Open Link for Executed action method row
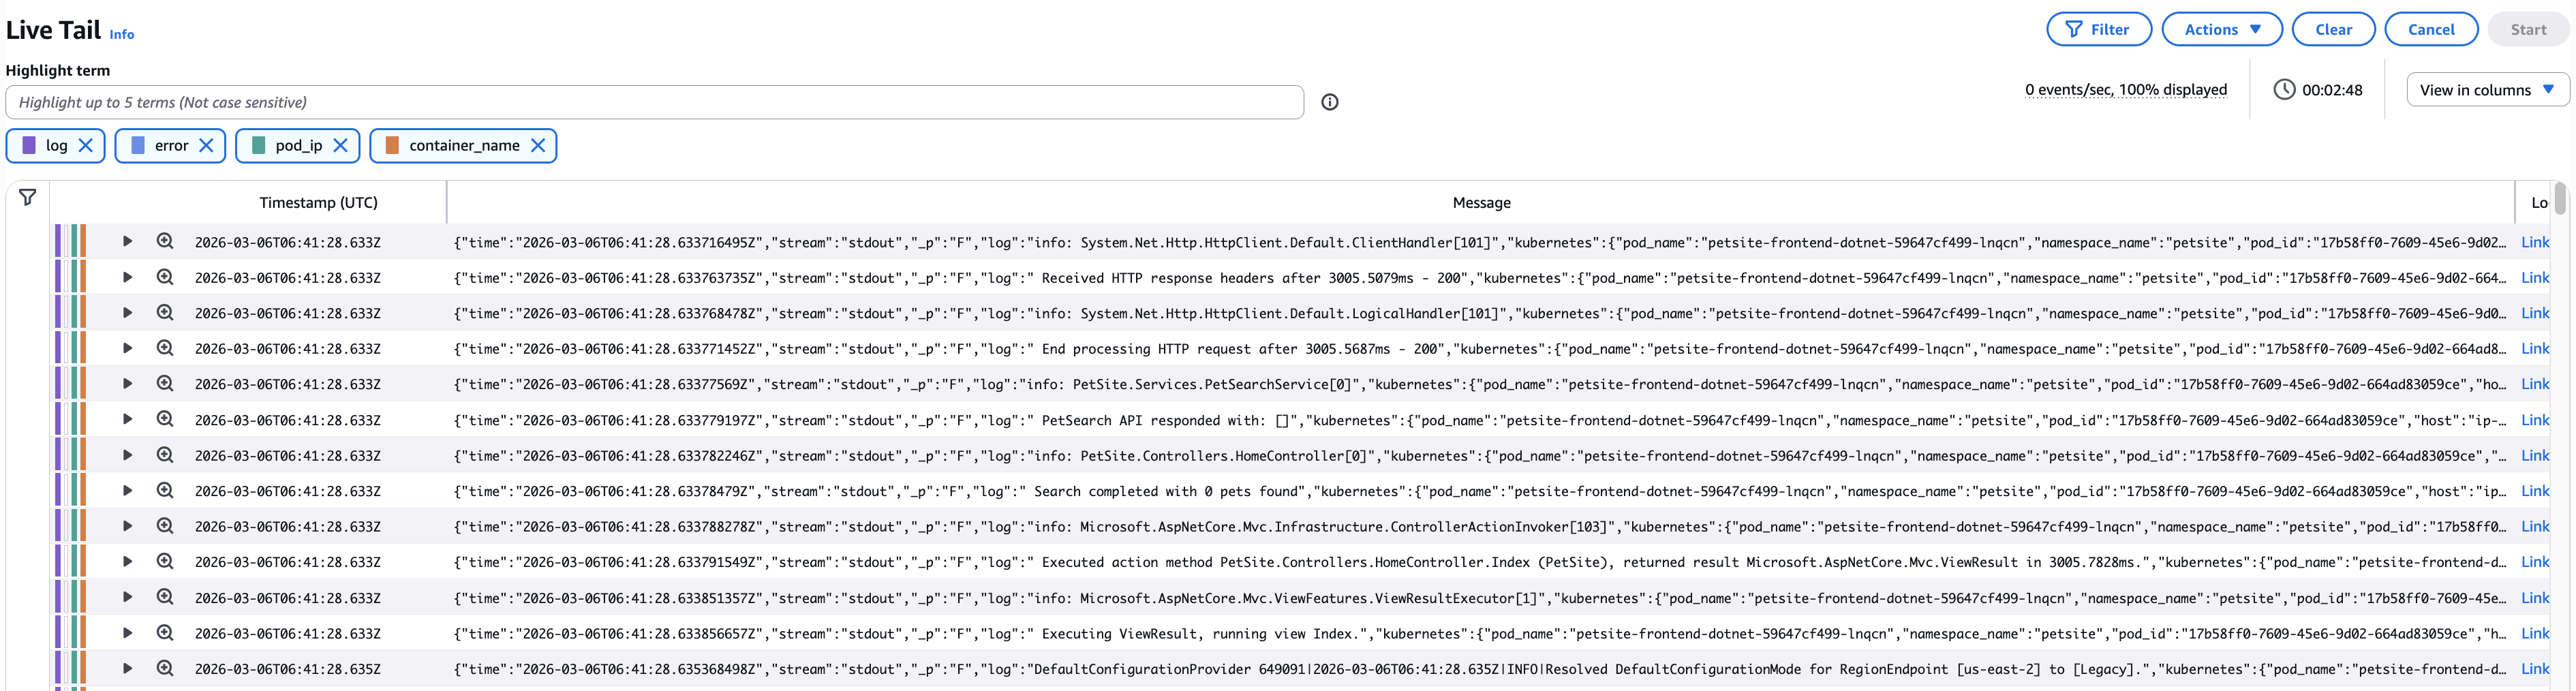2576x691 pixels. coord(2535,562)
